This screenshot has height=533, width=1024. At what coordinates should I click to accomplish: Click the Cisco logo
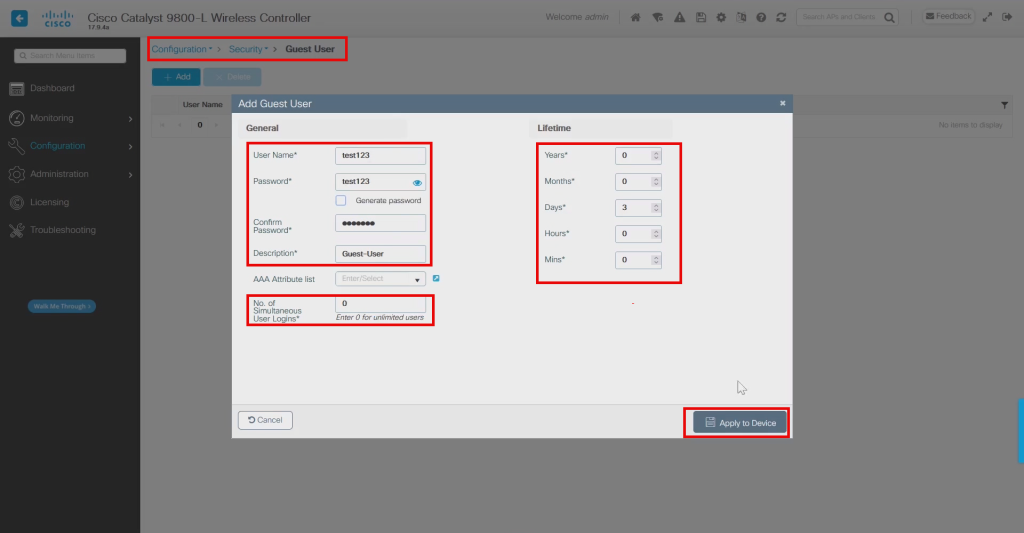pos(57,18)
